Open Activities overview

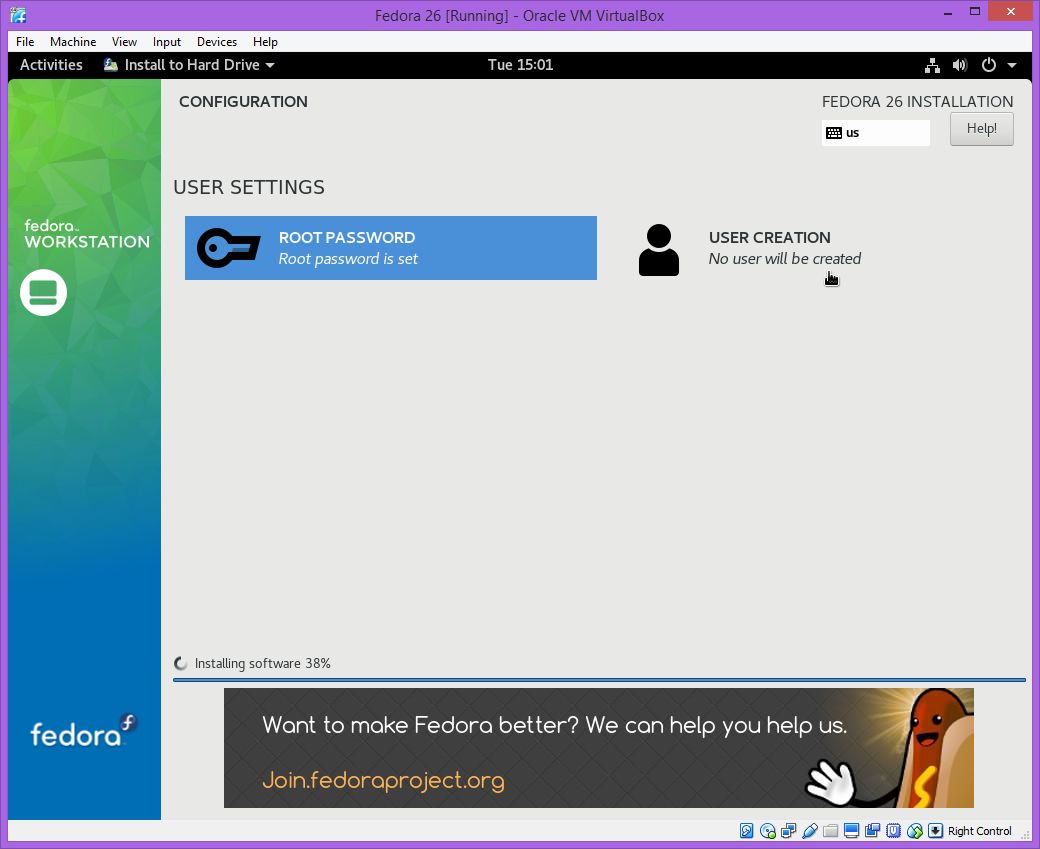coord(51,65)
